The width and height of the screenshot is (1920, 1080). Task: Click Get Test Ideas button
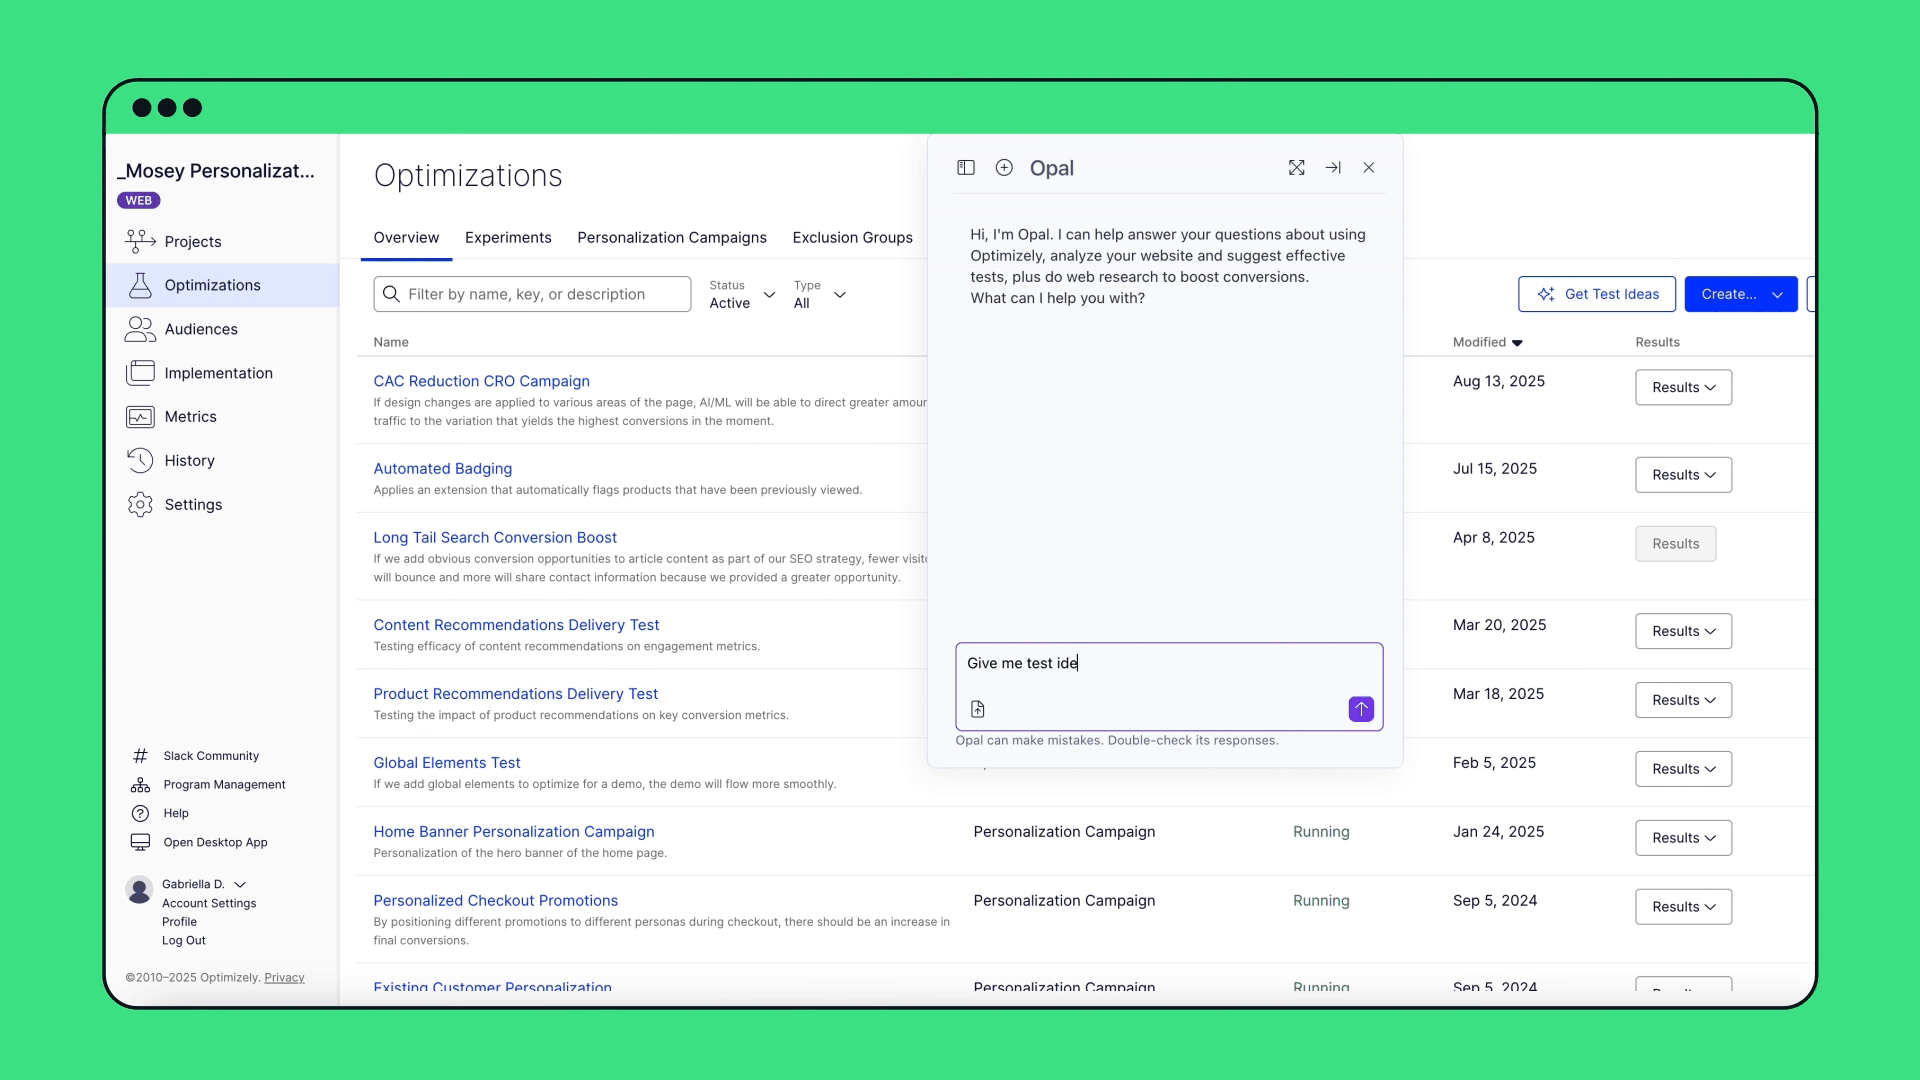pos(1596,294)
